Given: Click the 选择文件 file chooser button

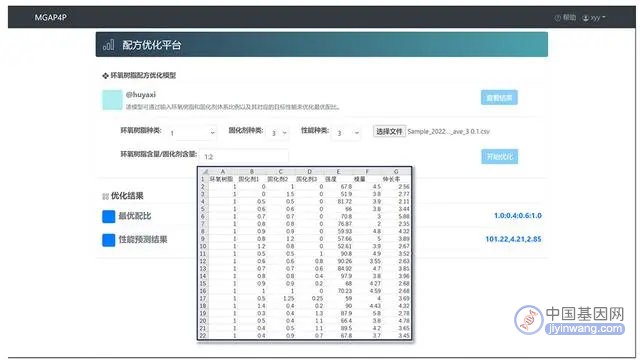Looking at the screenshot, I should click(389, 131).
